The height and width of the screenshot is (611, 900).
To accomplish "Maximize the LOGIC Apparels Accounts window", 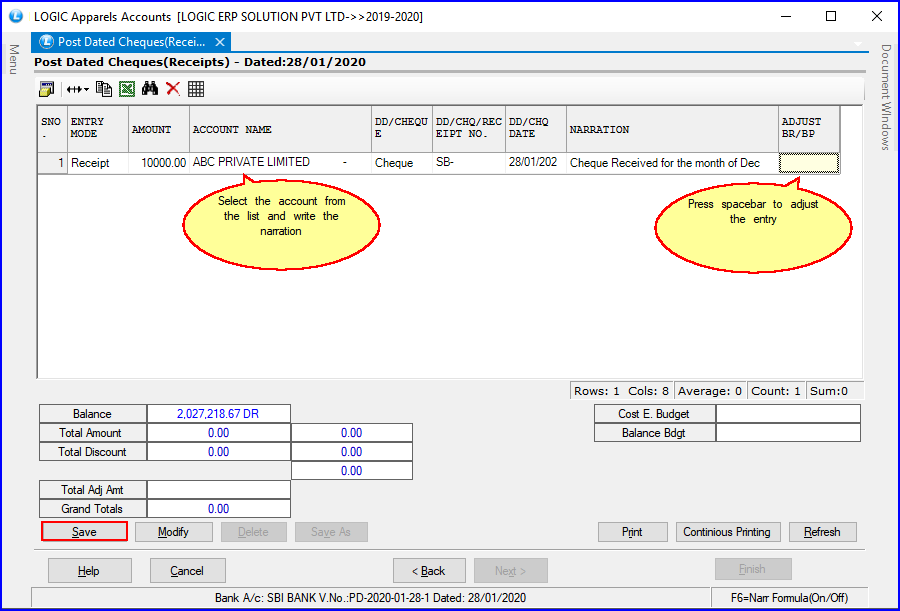I will tap(831, 16).
